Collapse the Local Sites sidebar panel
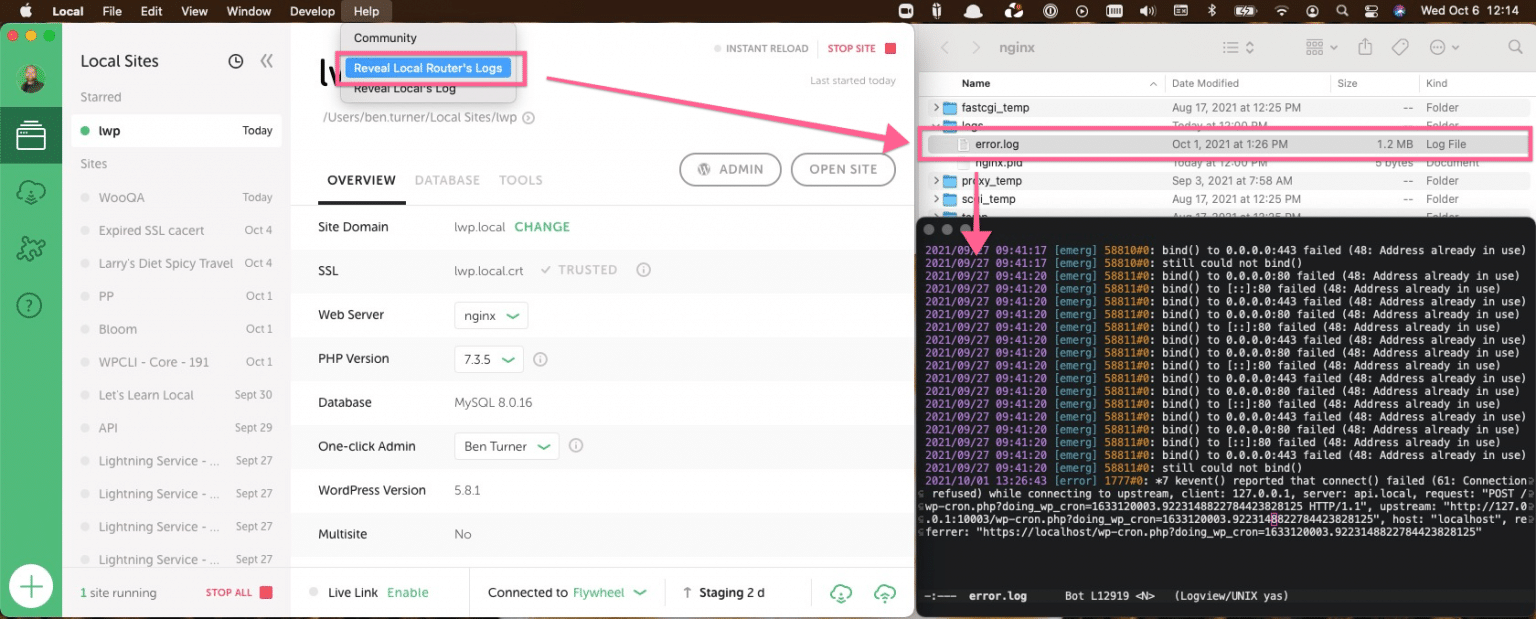1536x619 pixels. (x=266, y=61)
